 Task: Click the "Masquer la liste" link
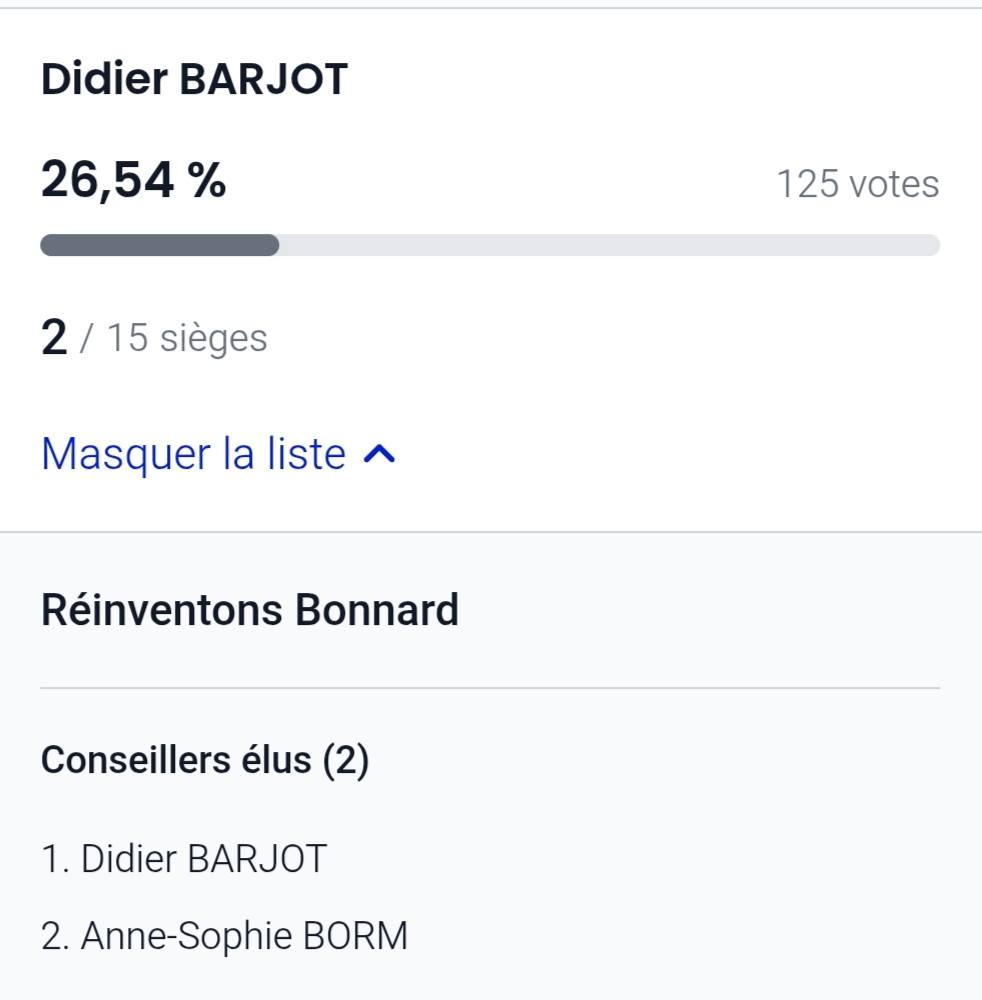193,454
